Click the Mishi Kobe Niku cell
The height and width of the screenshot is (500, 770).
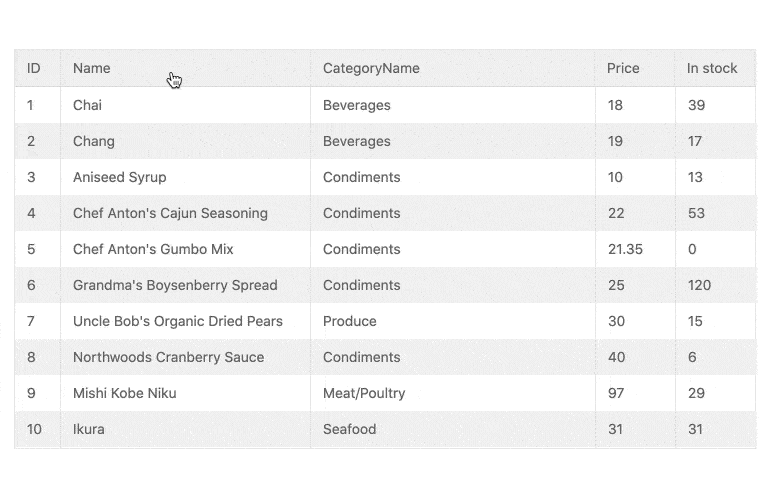pyautogui.click(x=125, y=393)
